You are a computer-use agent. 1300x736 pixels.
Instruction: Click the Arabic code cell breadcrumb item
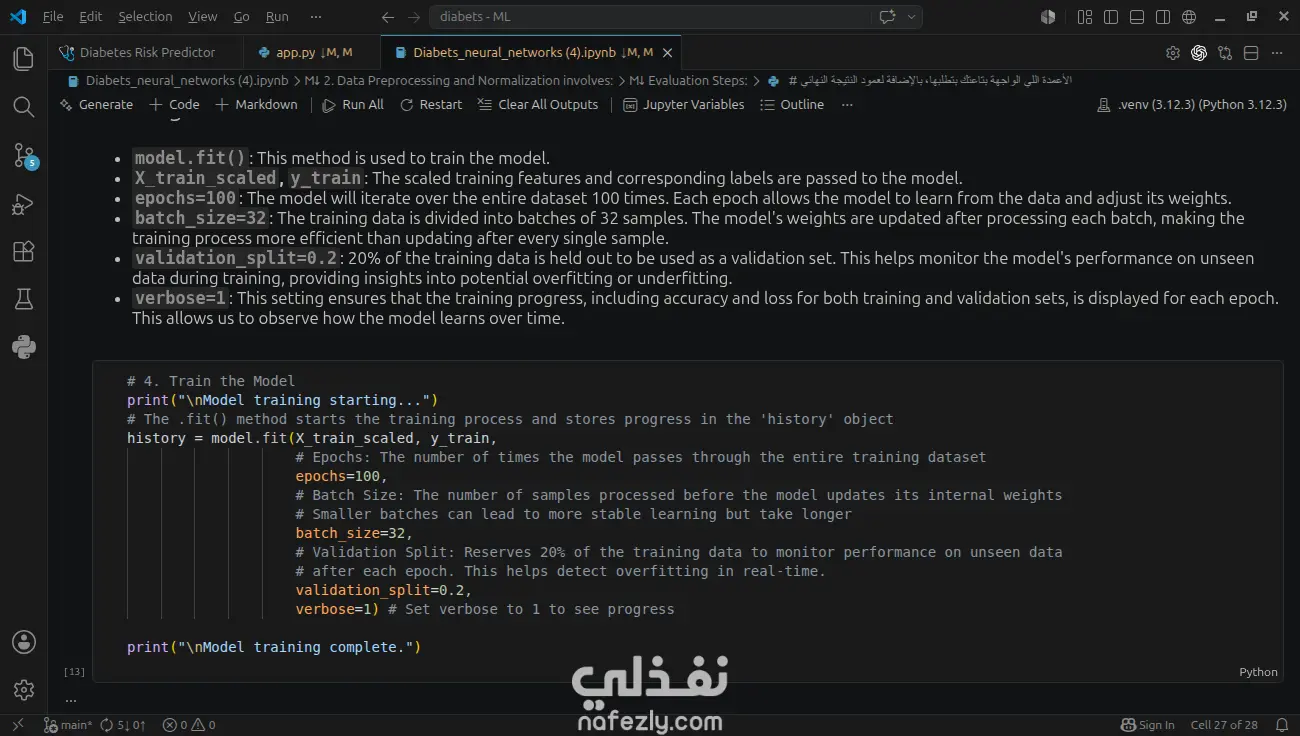click(920, 80)
